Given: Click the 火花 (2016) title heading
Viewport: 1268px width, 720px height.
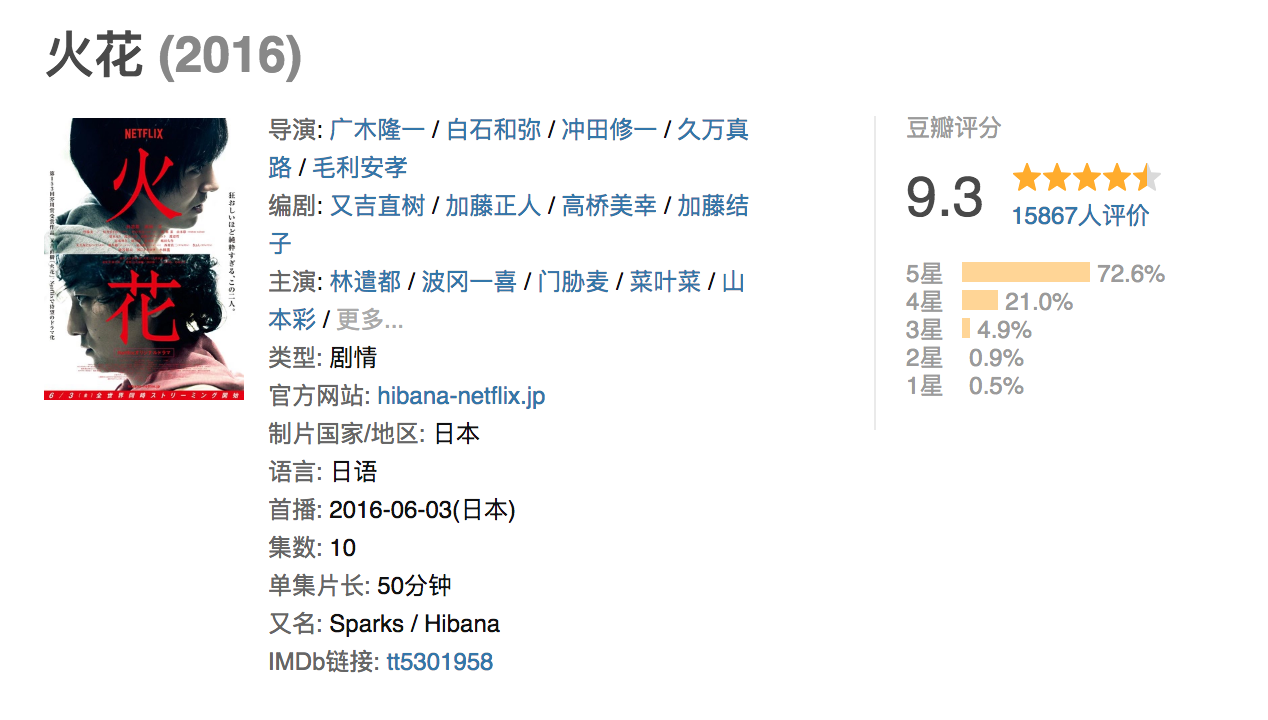Looking at the screenshot, I should 174,57.
